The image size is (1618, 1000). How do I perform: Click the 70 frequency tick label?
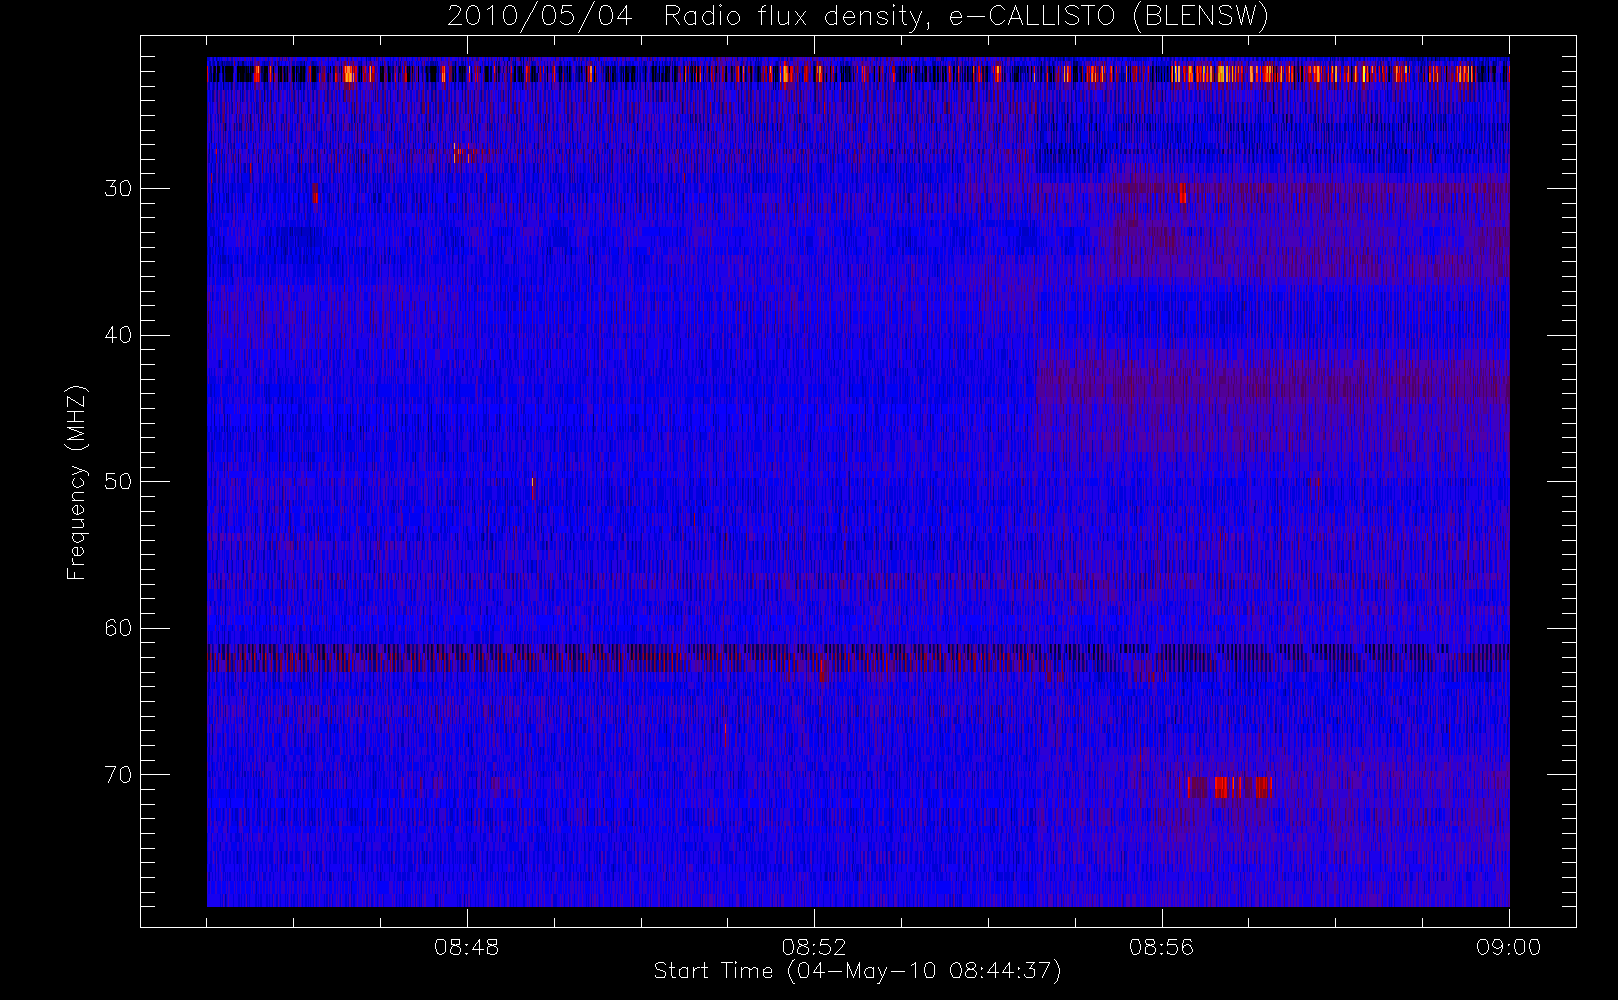118,775
